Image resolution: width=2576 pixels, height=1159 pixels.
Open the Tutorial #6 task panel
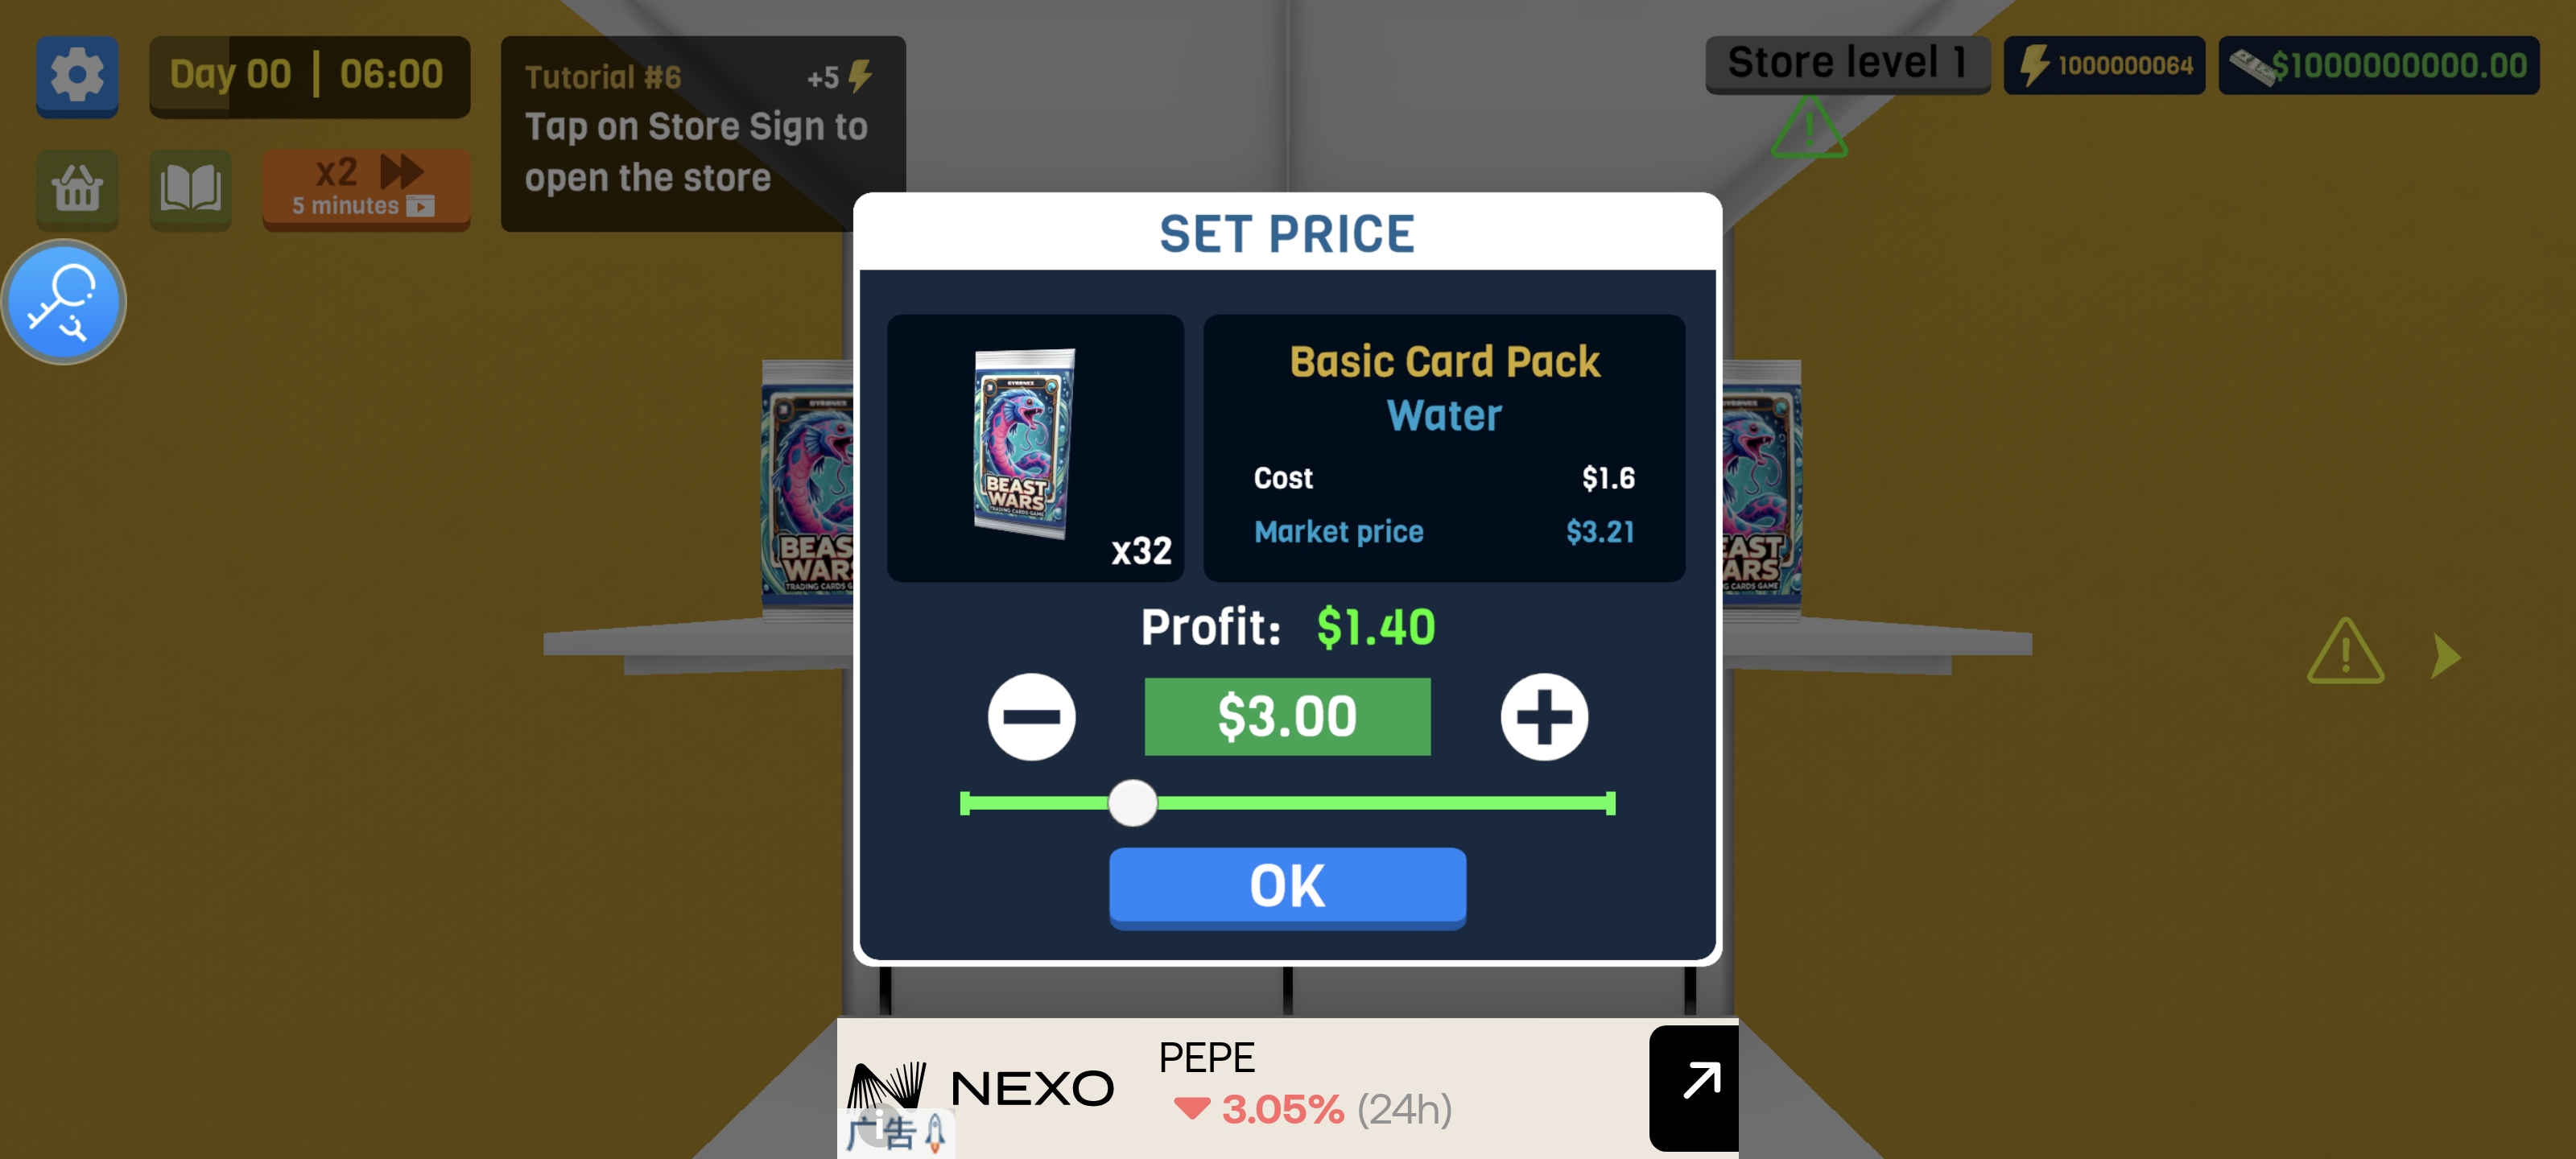pos(703,133)
